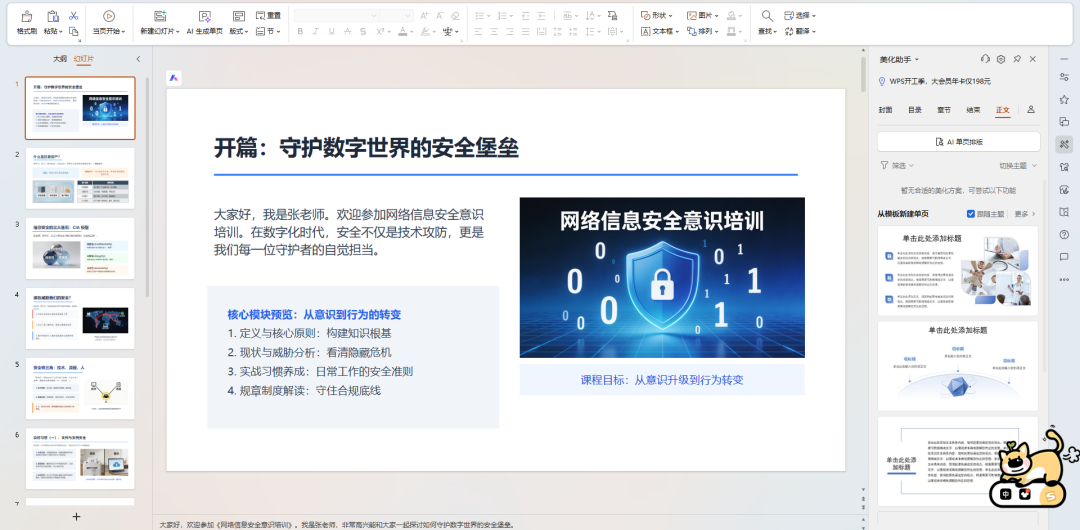The width and height of the screenshot is (1080, 530).
Task: Click the 新建幻灯片 new slide icon
Action: [160, 16]
